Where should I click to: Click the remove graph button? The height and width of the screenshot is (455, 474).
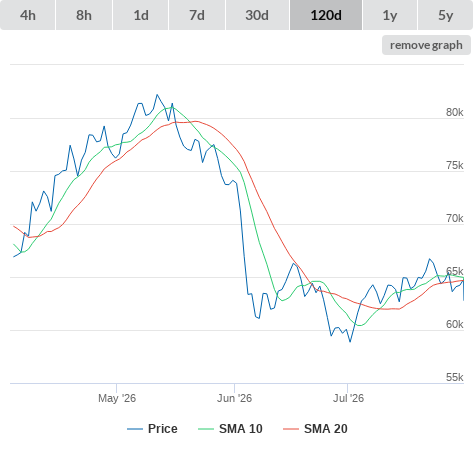point(426,45)
